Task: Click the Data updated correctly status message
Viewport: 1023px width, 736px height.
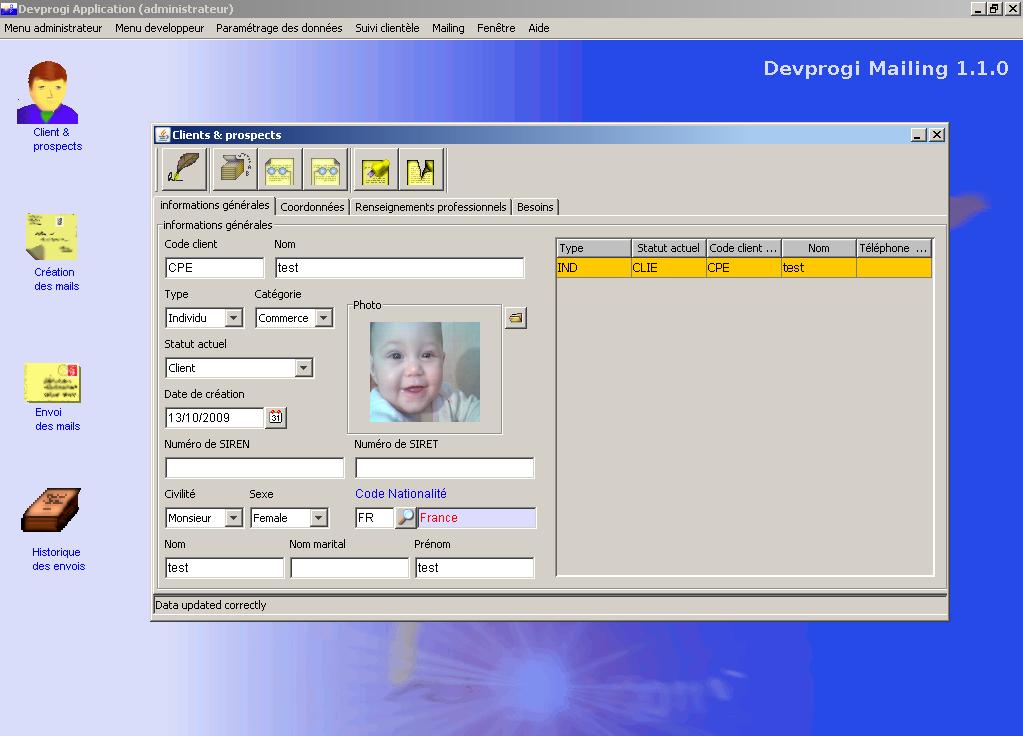Action: click(x=211, y=605)
